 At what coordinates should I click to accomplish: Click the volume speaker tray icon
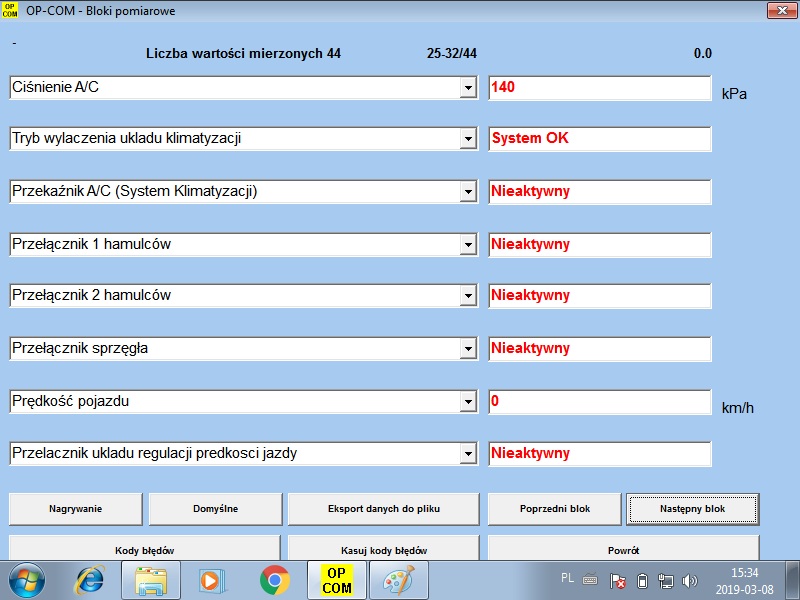(x=690, y=580)
